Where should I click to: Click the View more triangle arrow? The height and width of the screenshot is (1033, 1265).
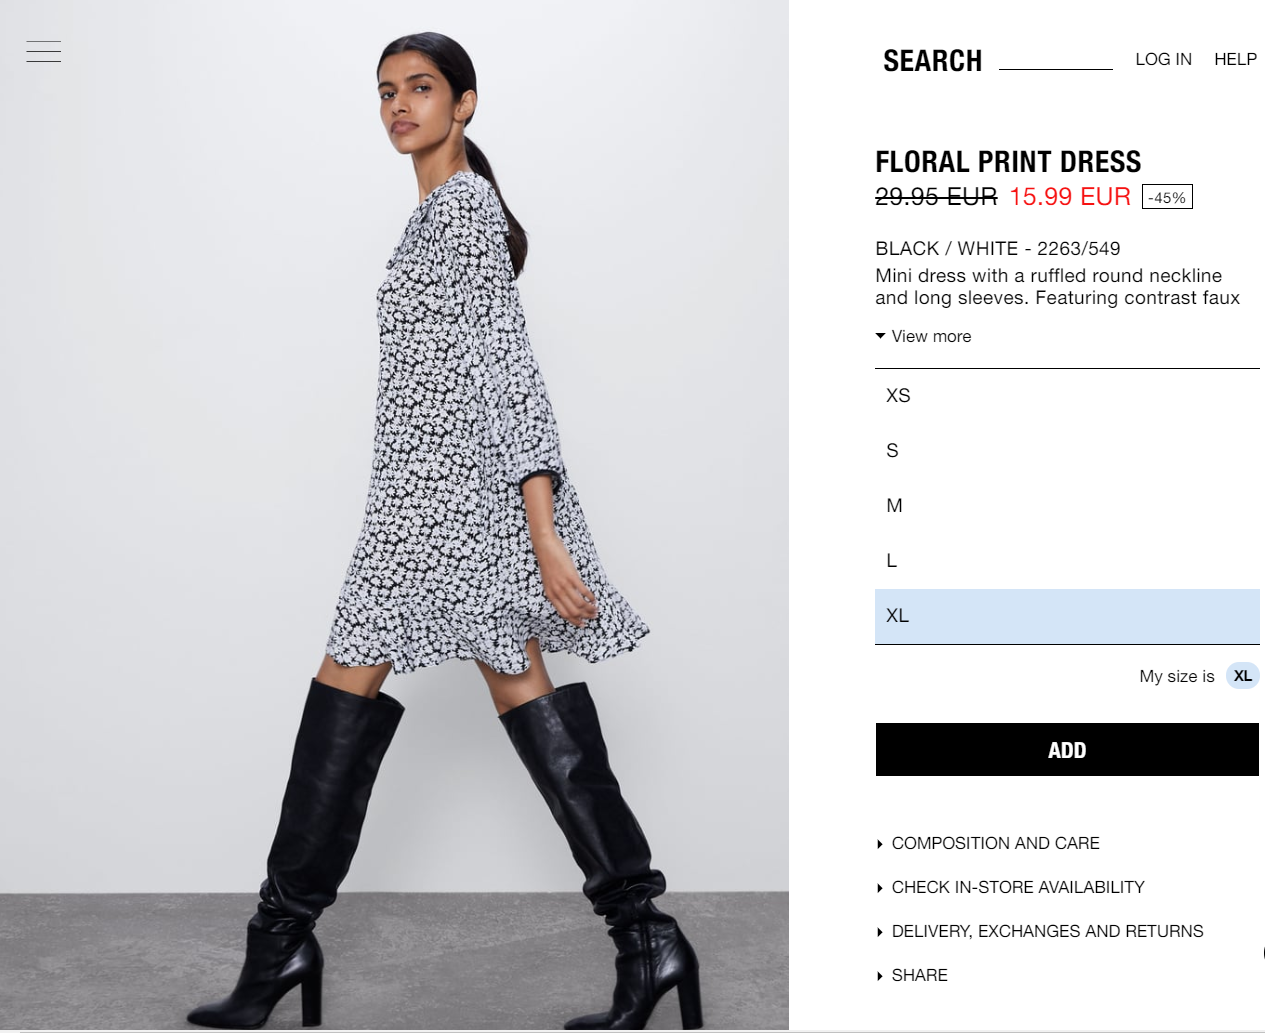click(x=880, y=336)
